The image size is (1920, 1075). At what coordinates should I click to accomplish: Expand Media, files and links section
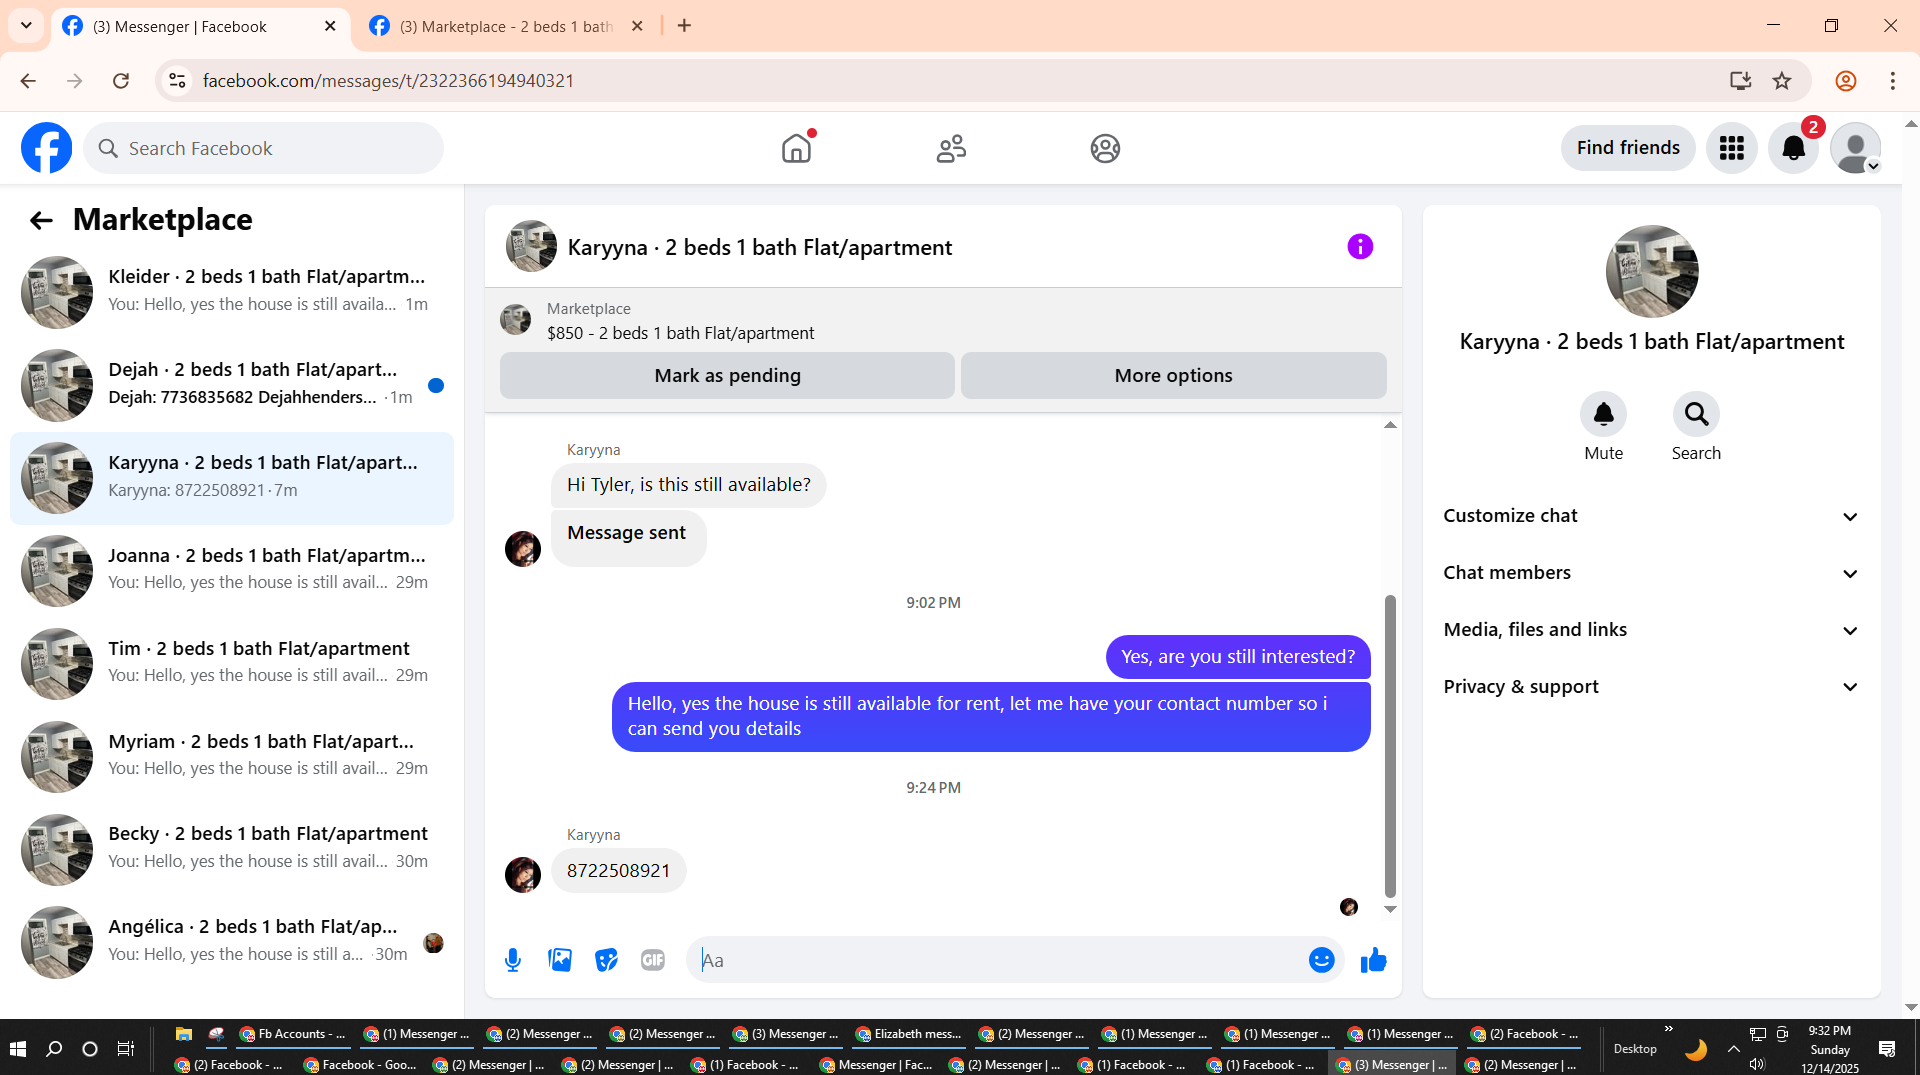click(x=1651, y=630)
